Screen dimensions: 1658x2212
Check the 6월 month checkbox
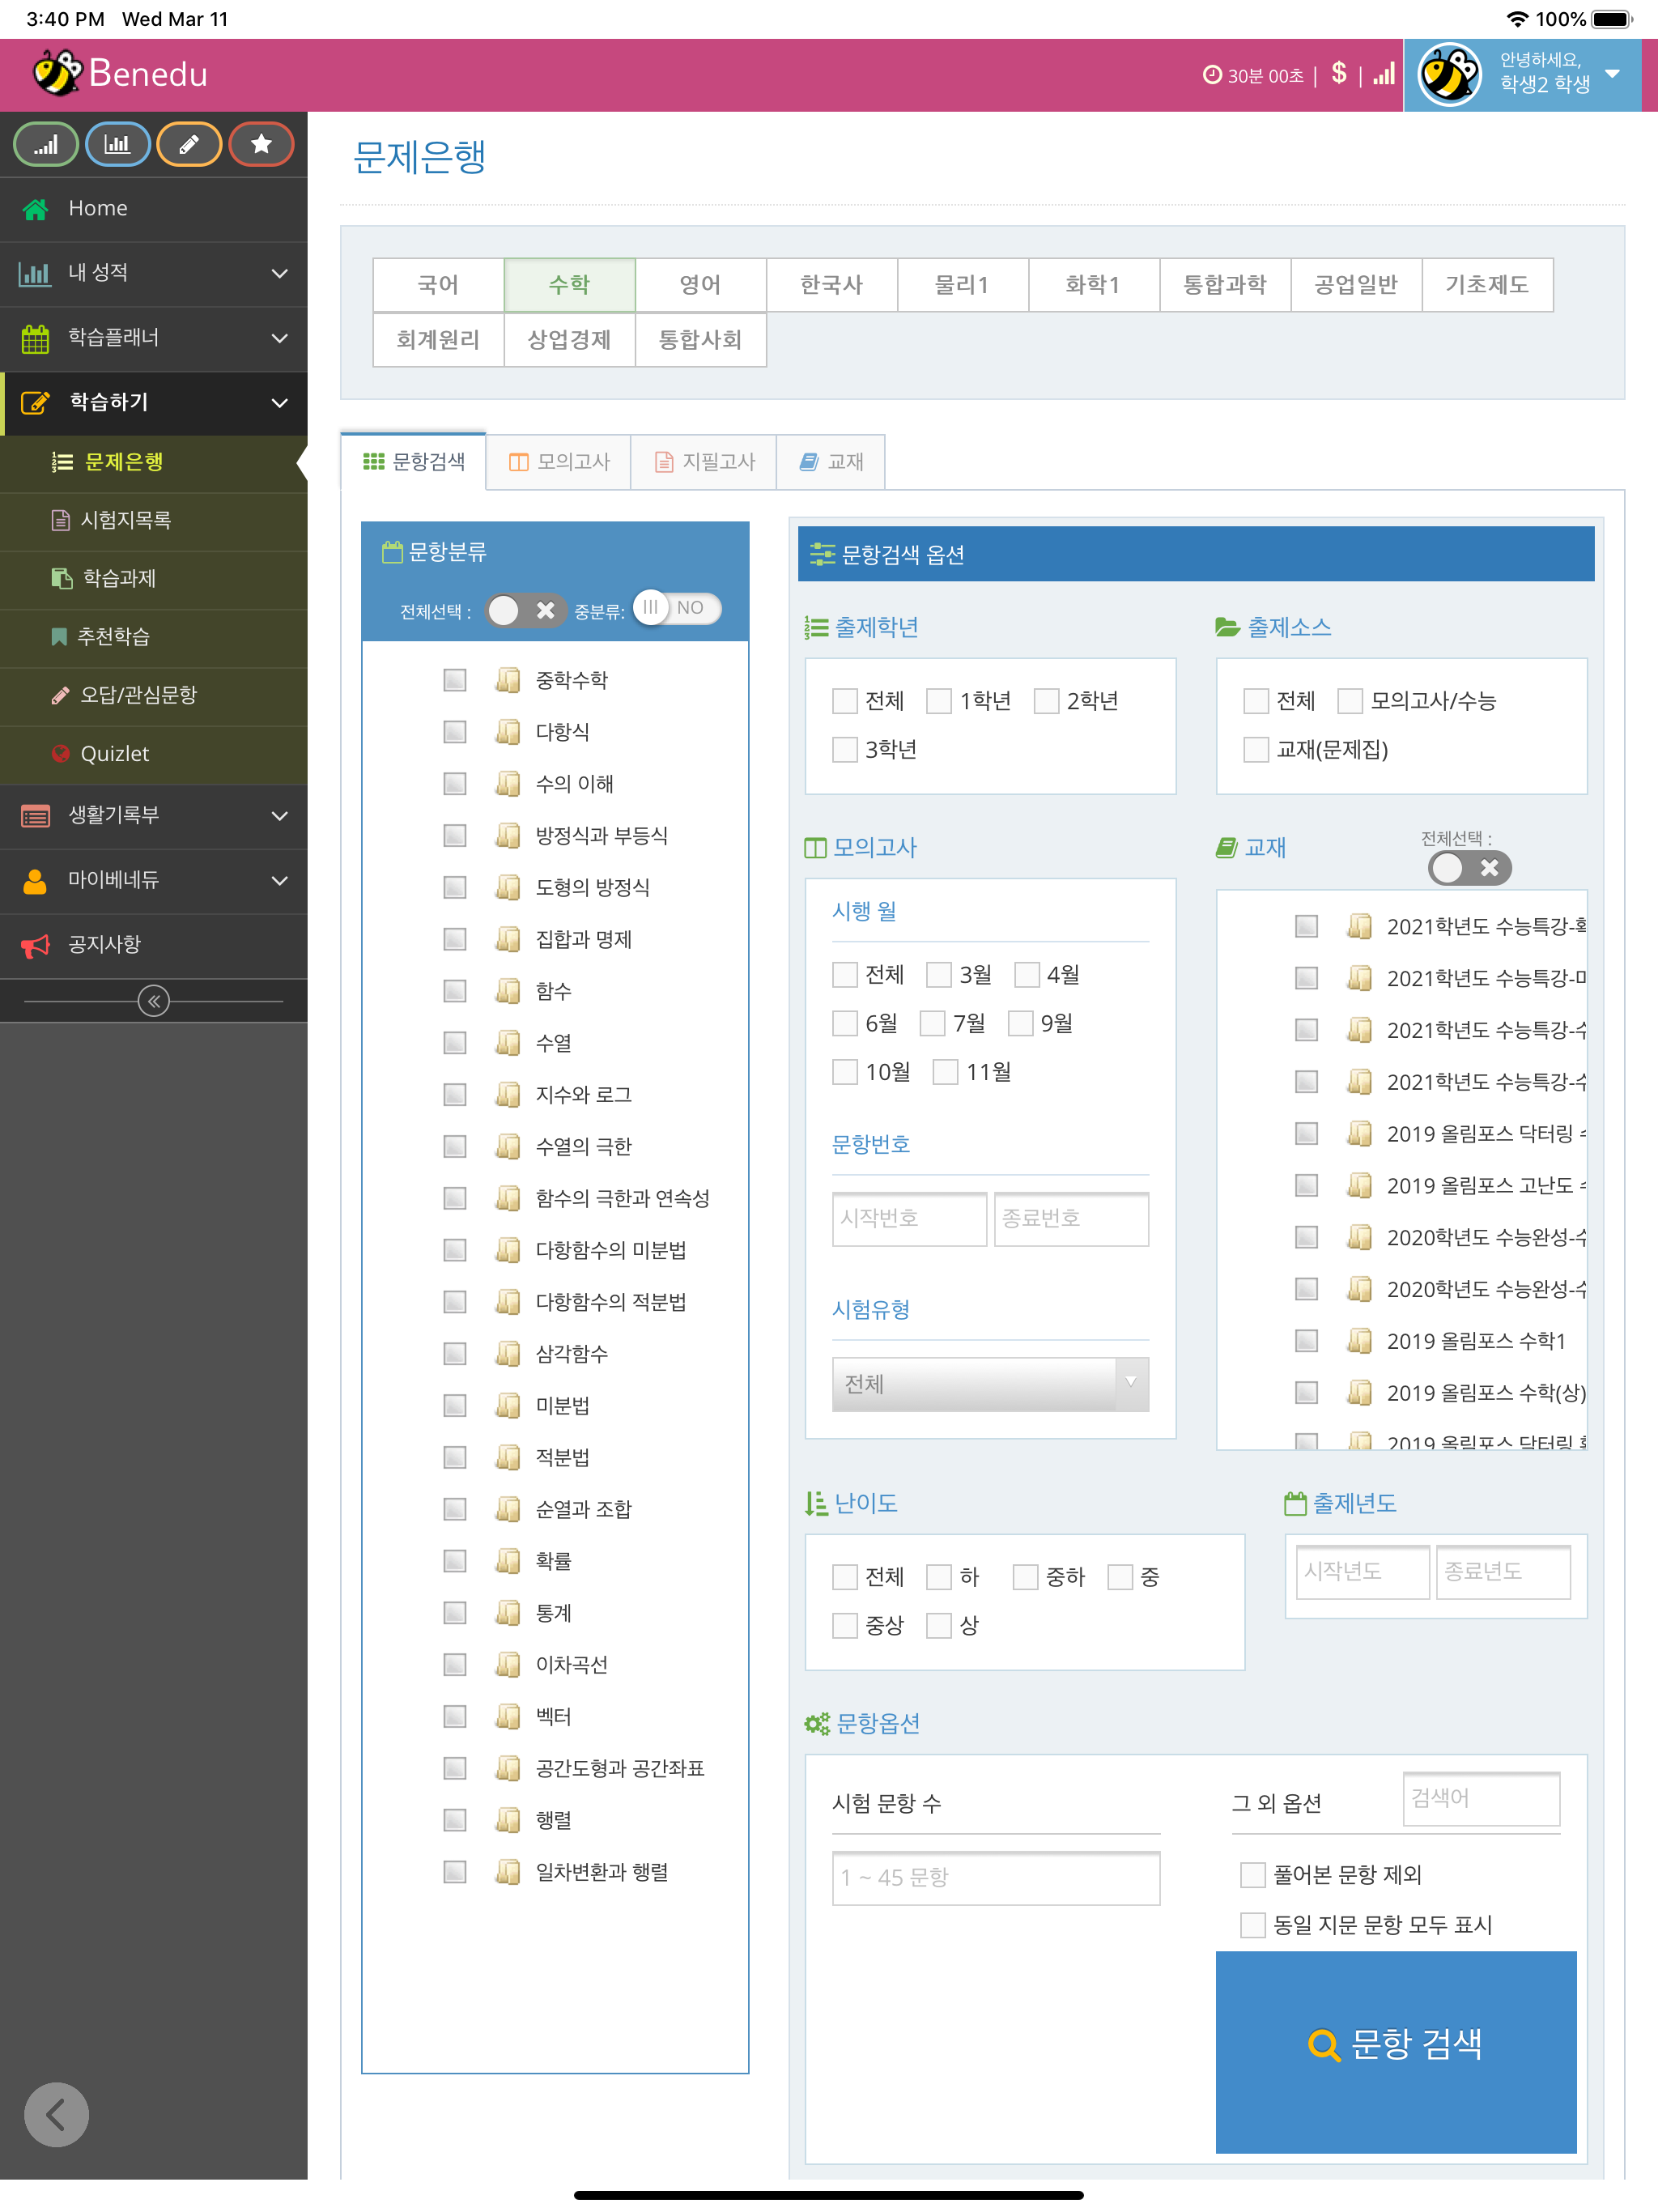pyautogui.click(x=845, y=1023)
